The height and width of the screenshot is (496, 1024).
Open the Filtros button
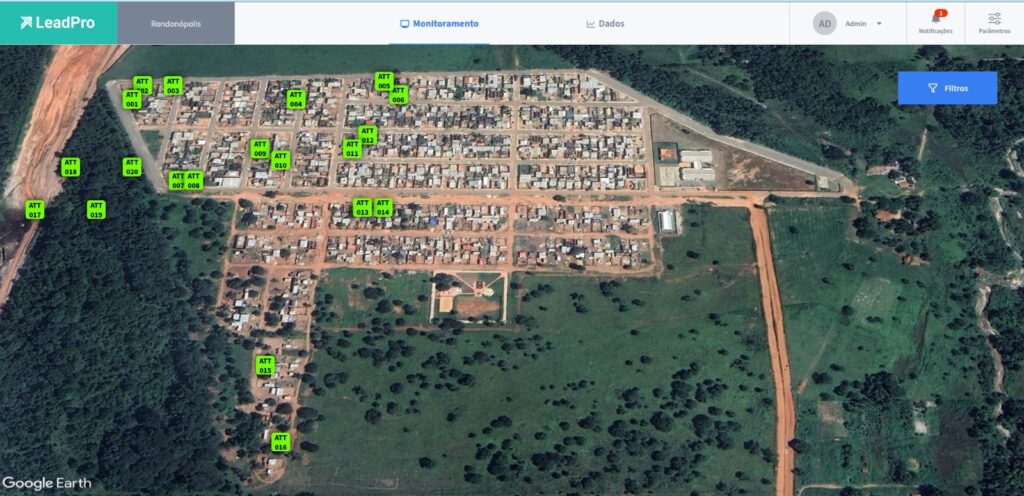[x=947, y=88]
